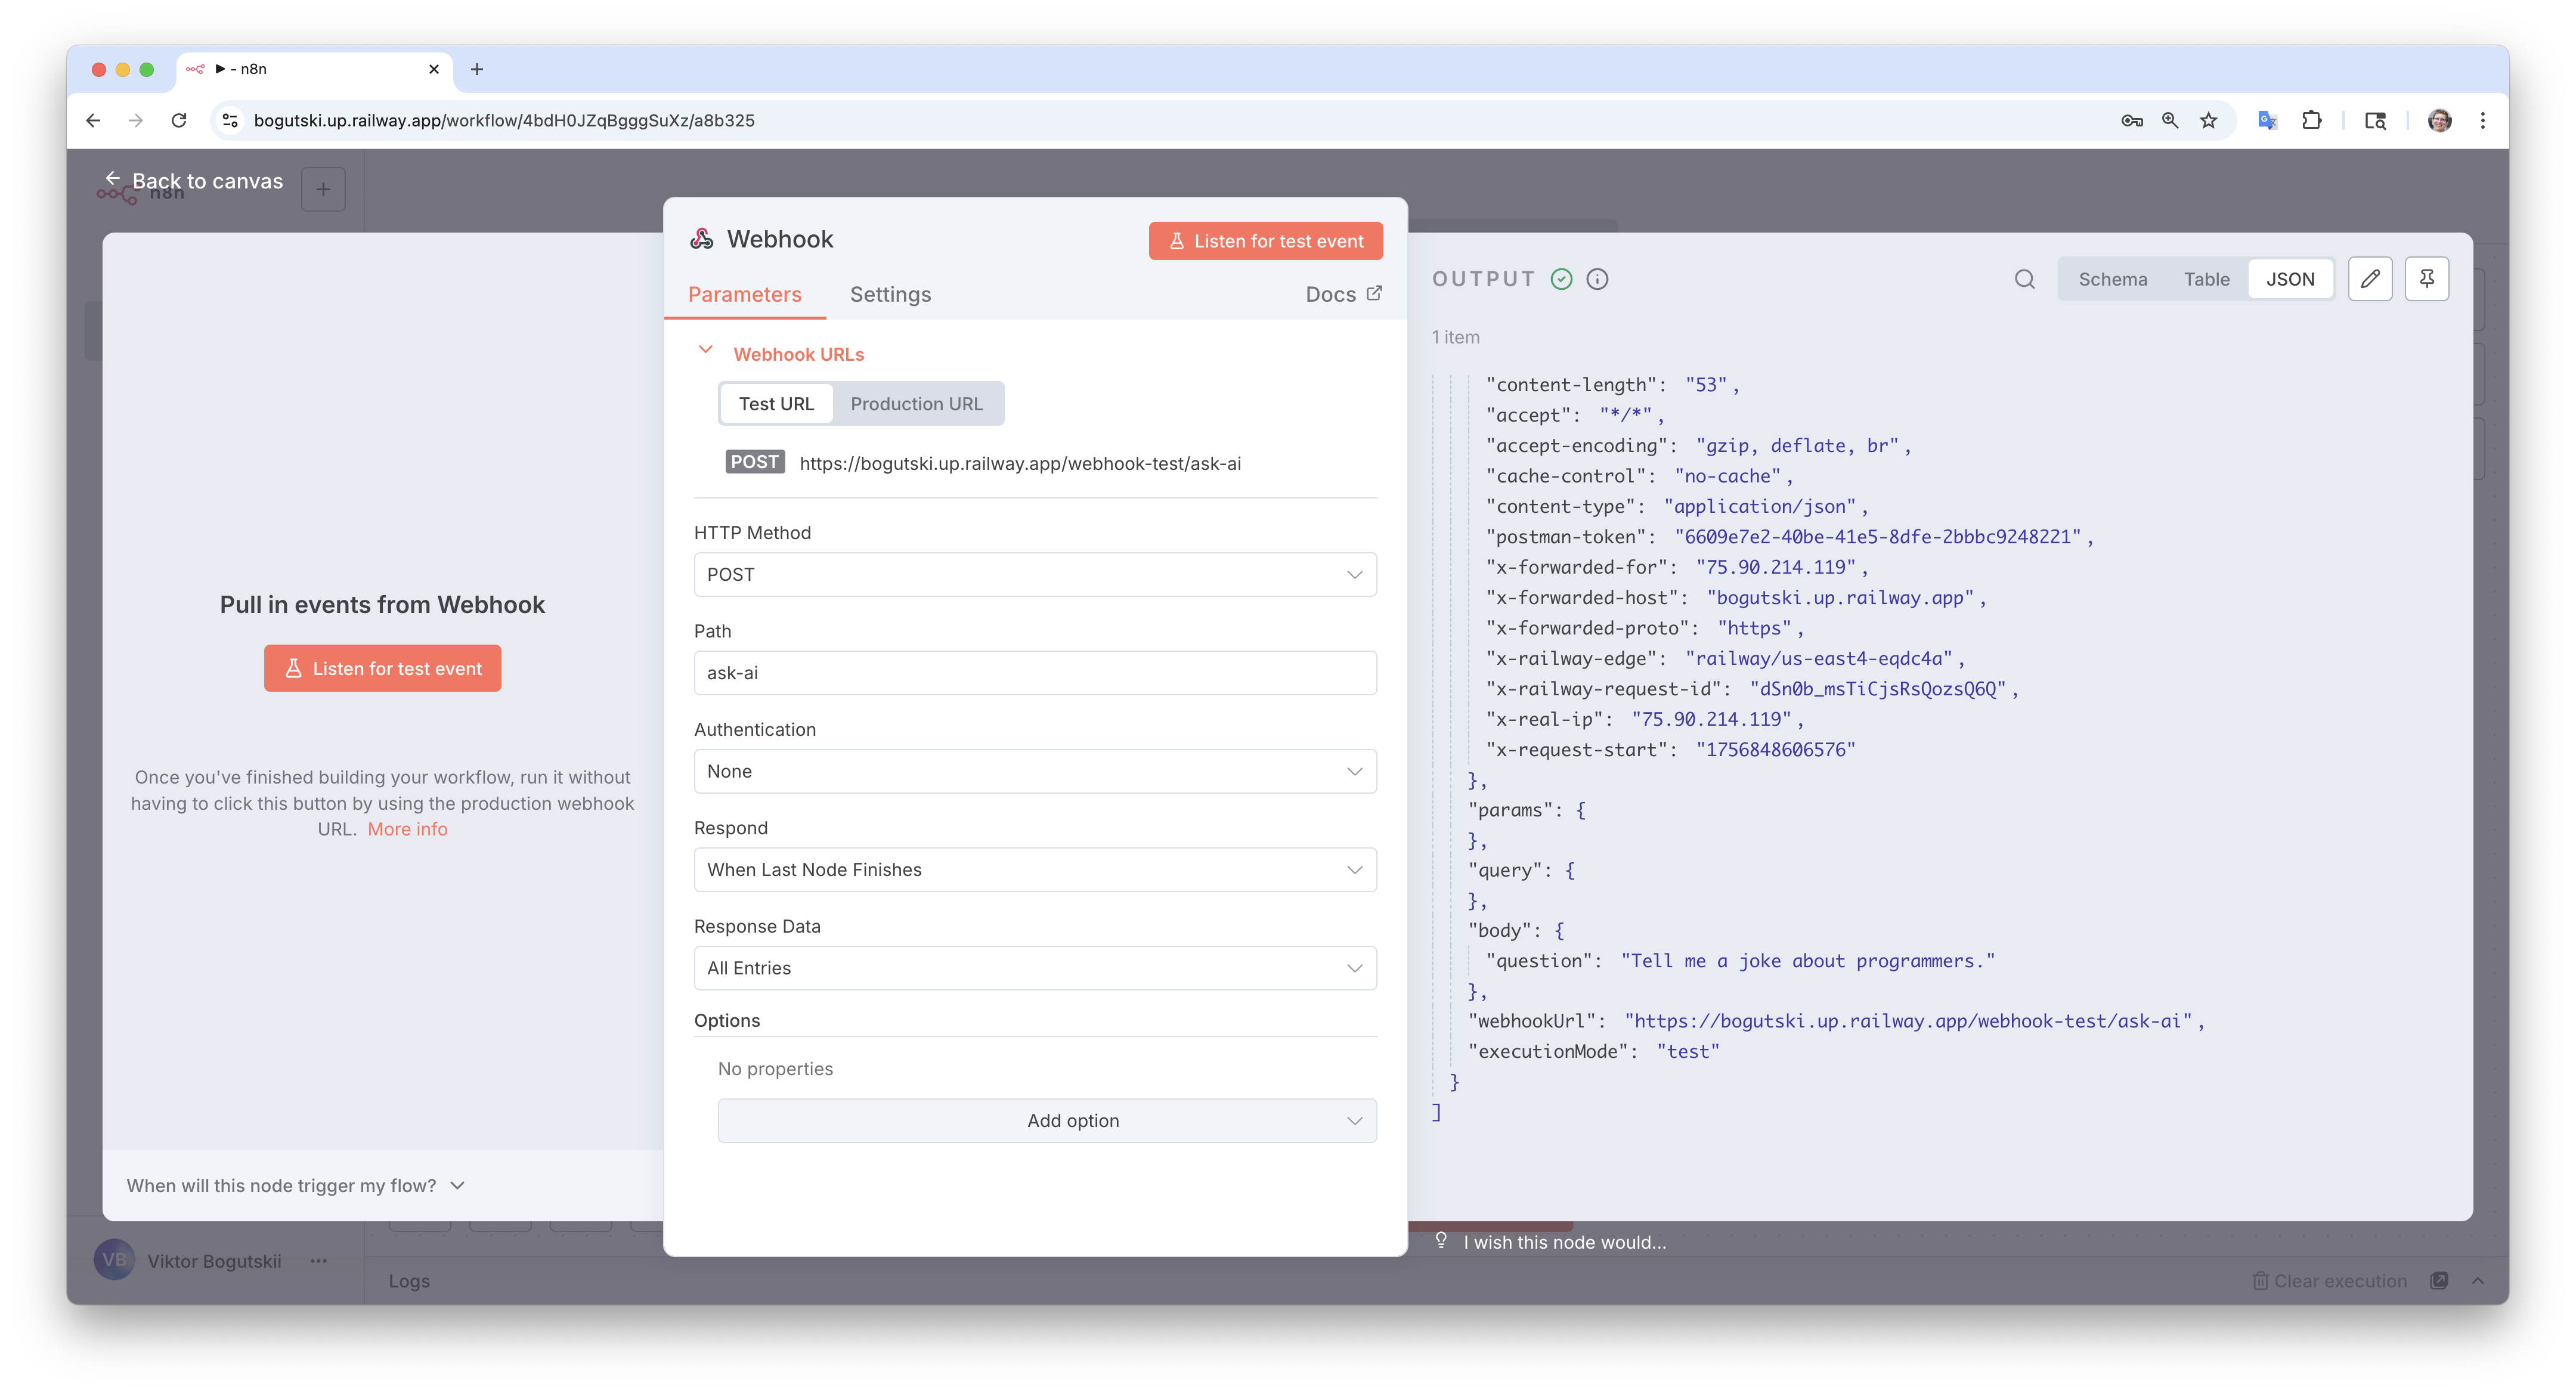Switch to the Production URL toggle
The image size is (2576, 1393).
coord(916,404)
